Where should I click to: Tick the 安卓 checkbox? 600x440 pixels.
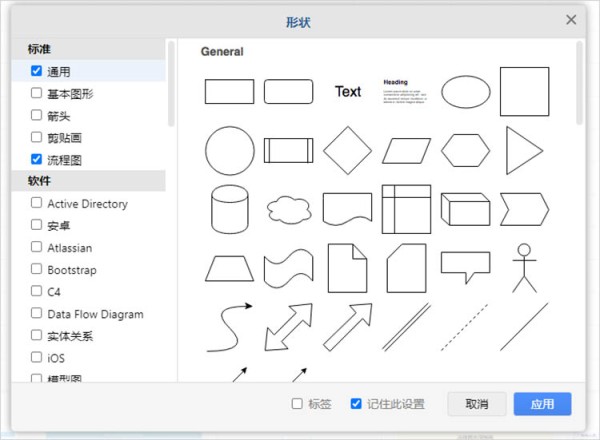[36, 225]
